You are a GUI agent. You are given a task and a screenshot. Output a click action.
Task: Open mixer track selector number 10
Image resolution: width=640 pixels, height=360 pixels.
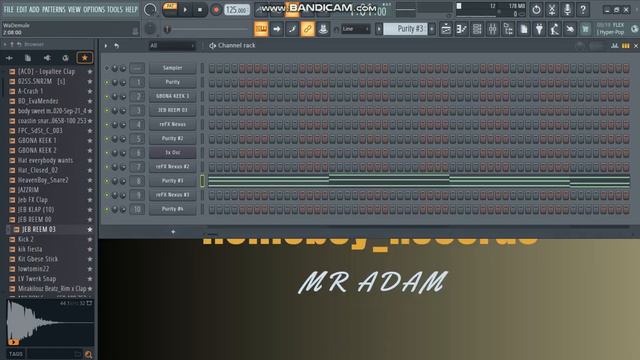137,209
